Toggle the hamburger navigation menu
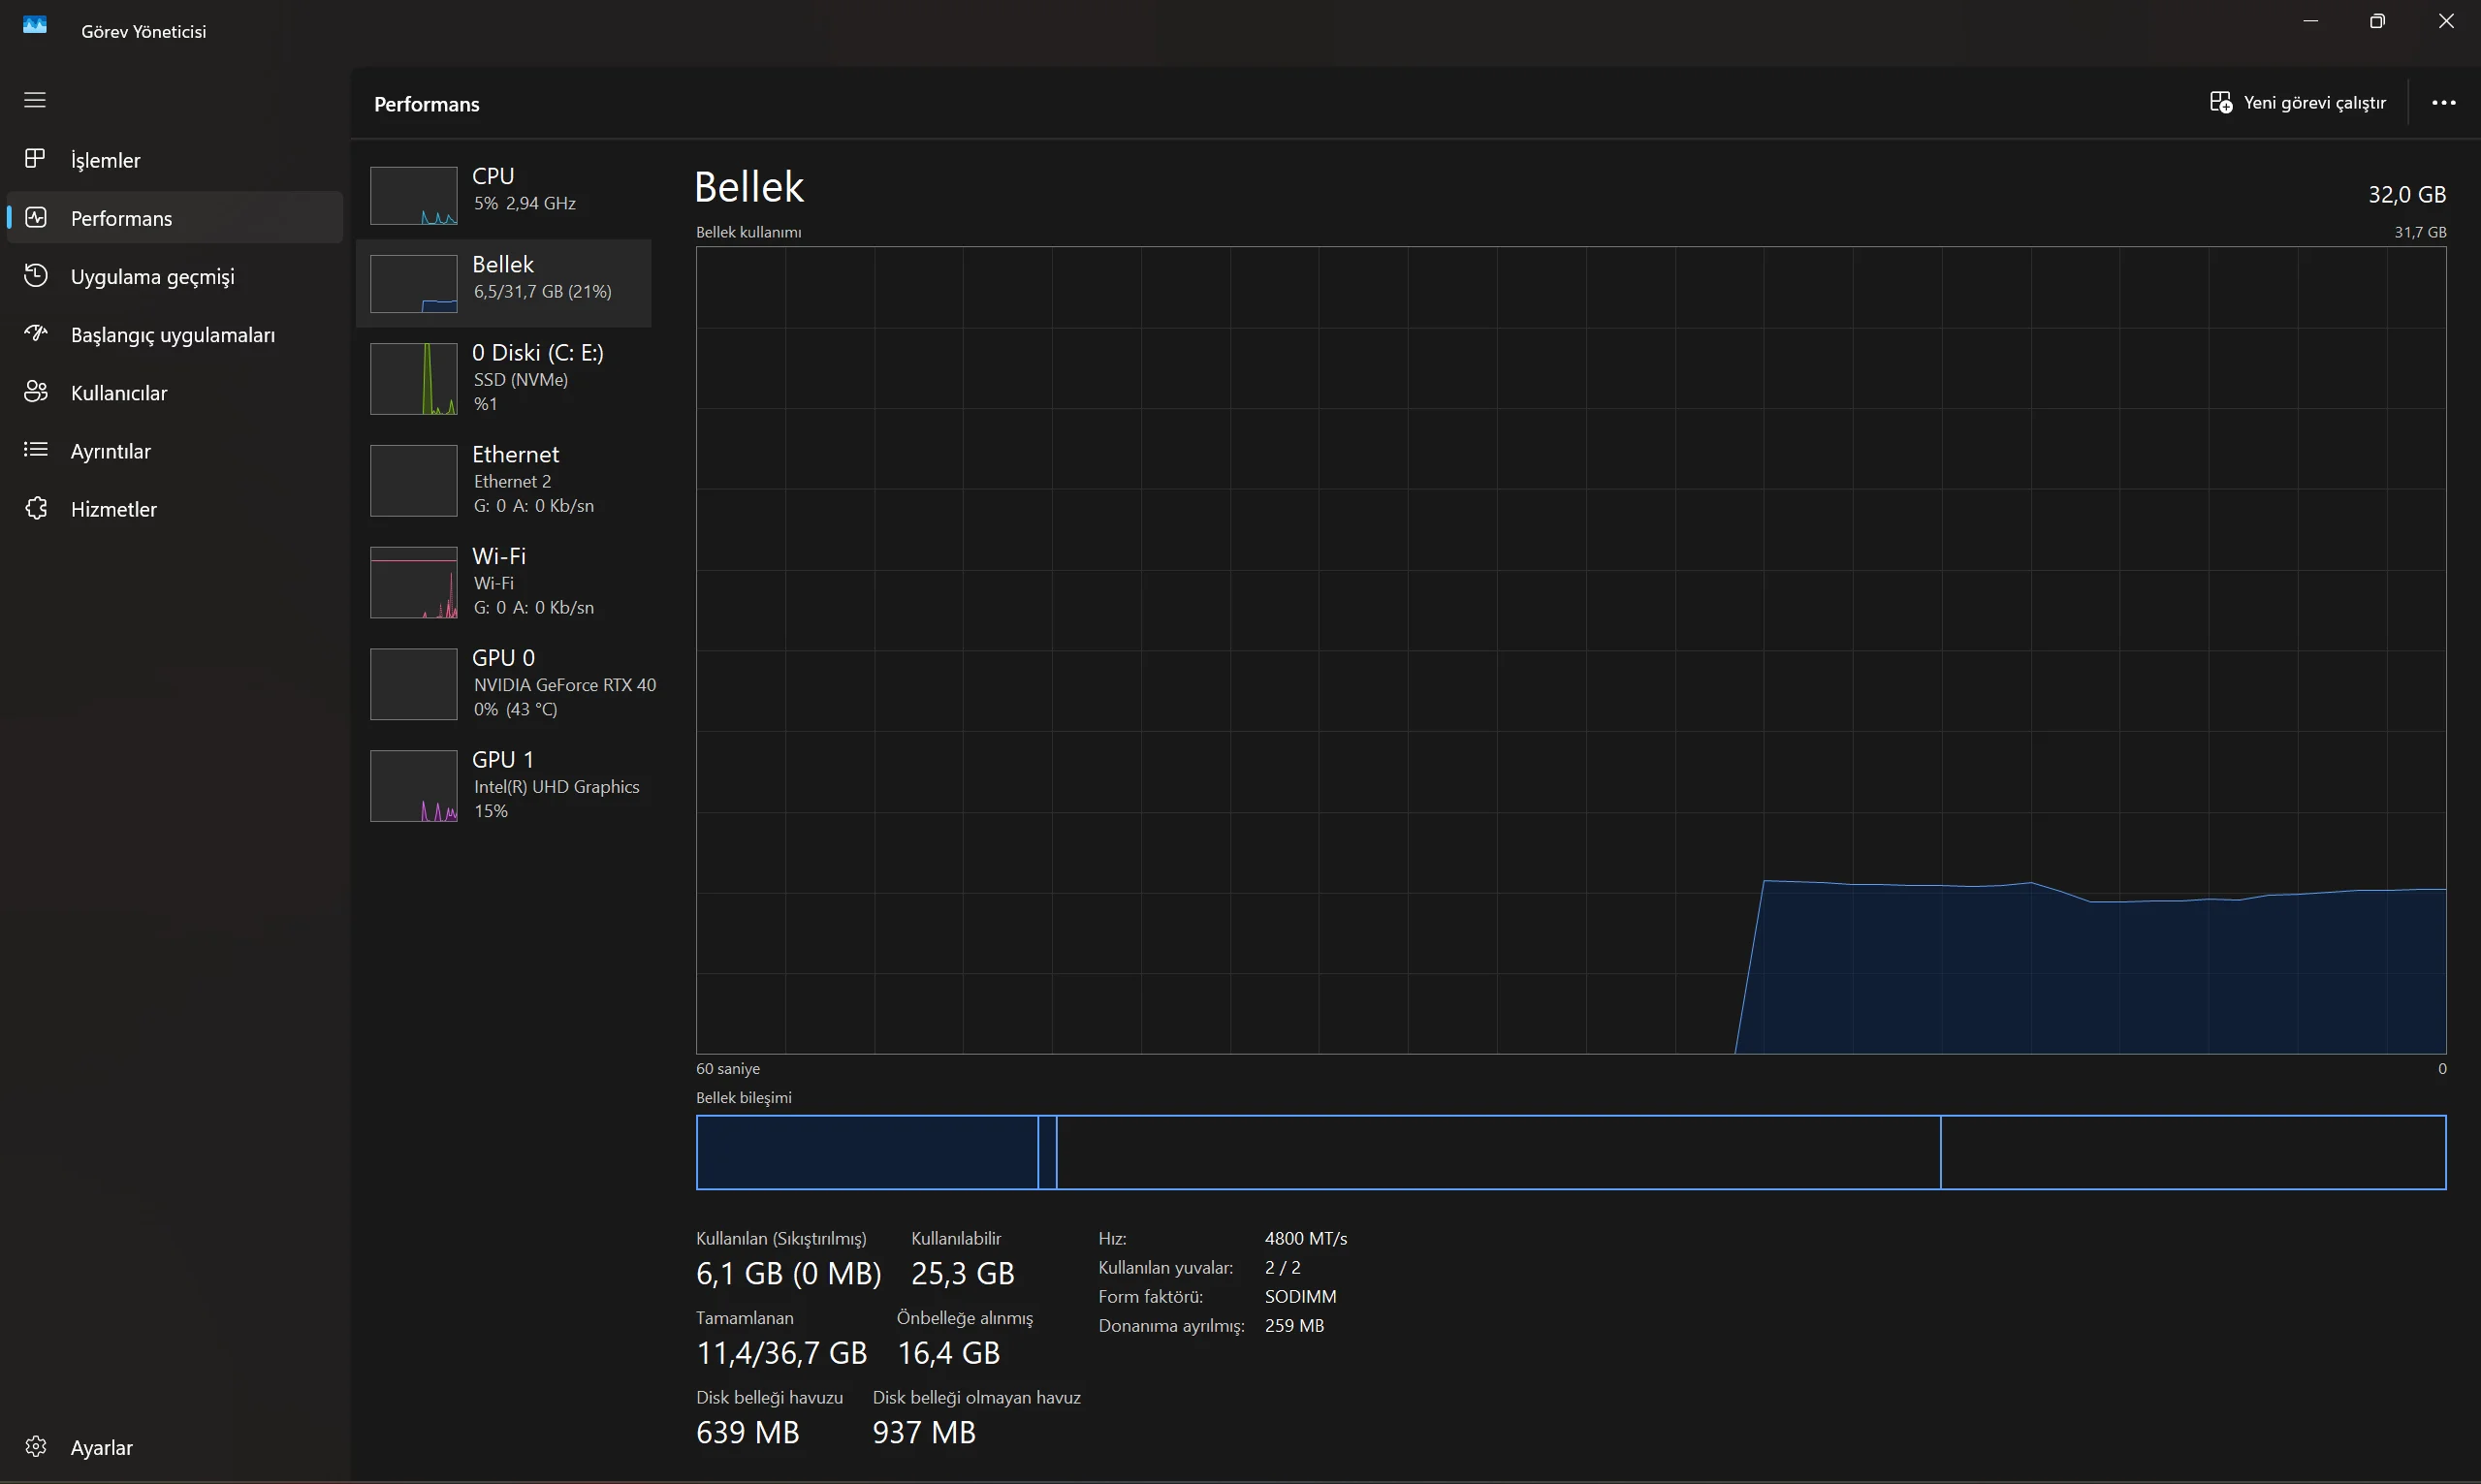The height and width of the screenshot is (1484, 2481). coord(35,100)
